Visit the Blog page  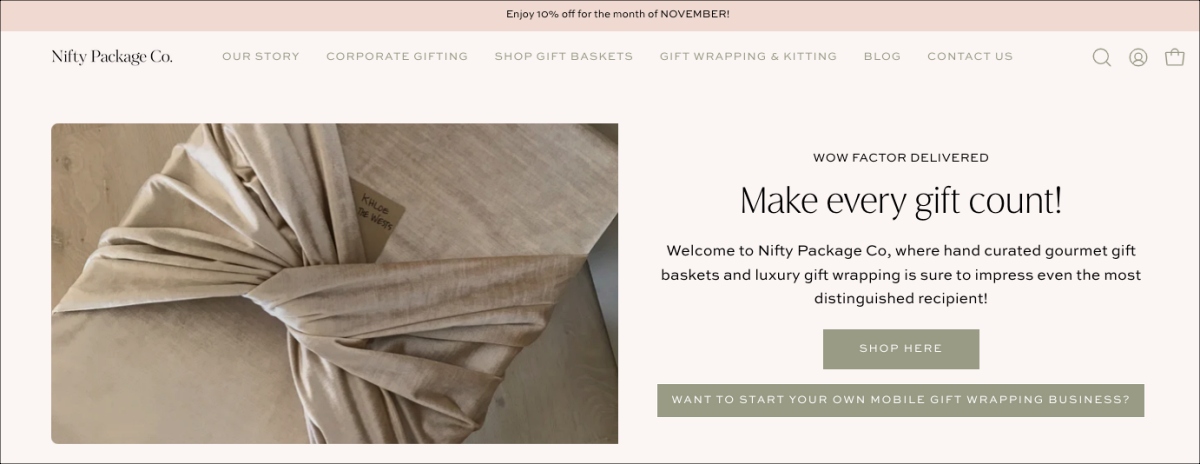click(x=882, y=57)
